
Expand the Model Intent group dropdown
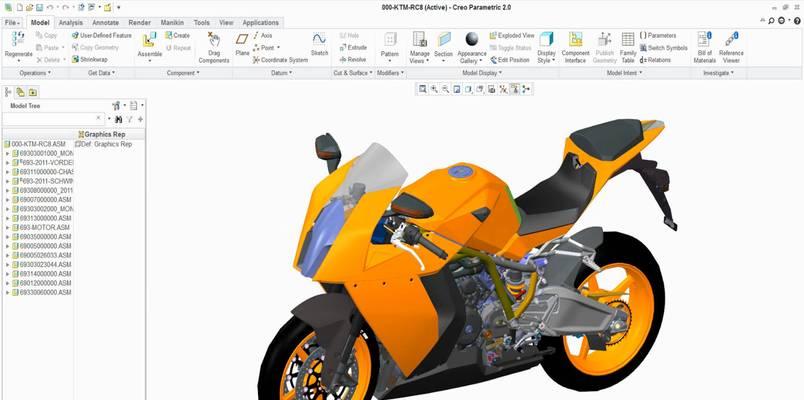[625, 73]
